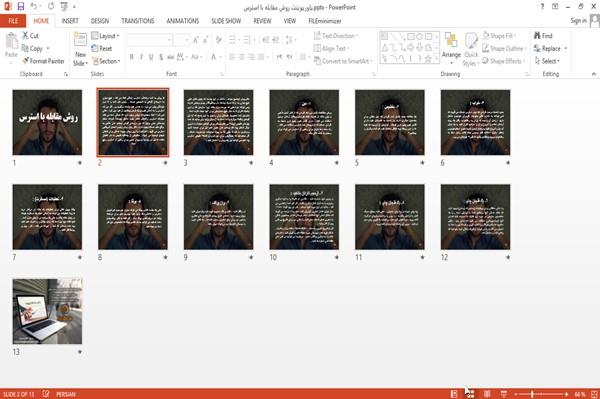Switch to Reading View from status bar

pyautogui.click(x=487, y=394)
